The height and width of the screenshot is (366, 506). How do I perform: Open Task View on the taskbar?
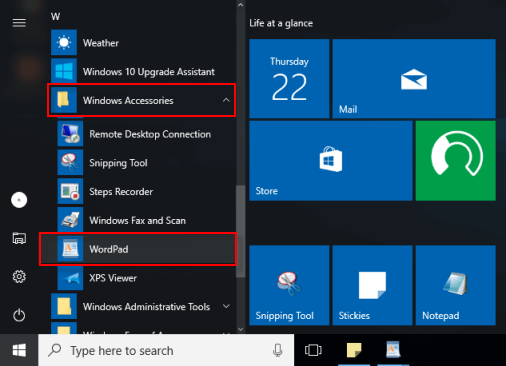(x=313, y=350)
